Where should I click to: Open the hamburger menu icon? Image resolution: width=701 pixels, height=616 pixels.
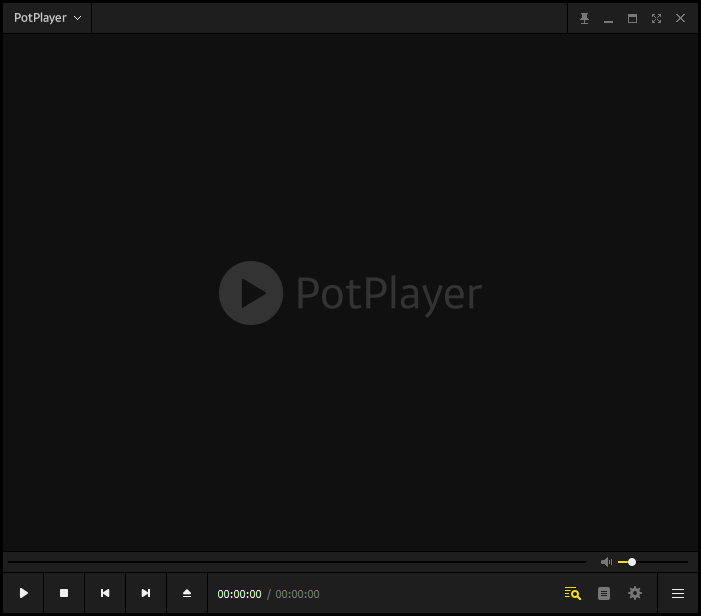(x=678, y=593)
